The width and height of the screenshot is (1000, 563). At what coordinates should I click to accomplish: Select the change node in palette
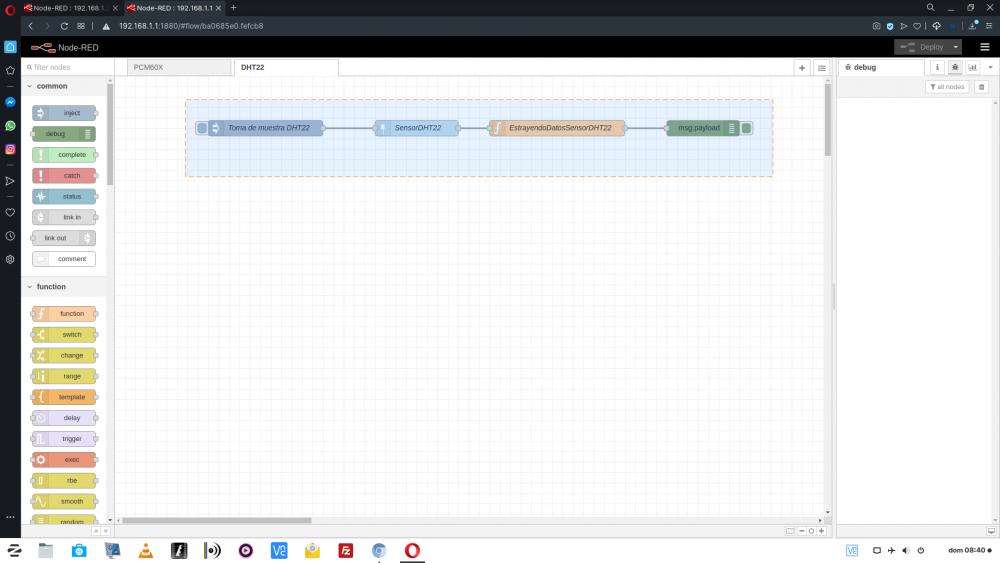pyautogui.click(x=64, y=355)
